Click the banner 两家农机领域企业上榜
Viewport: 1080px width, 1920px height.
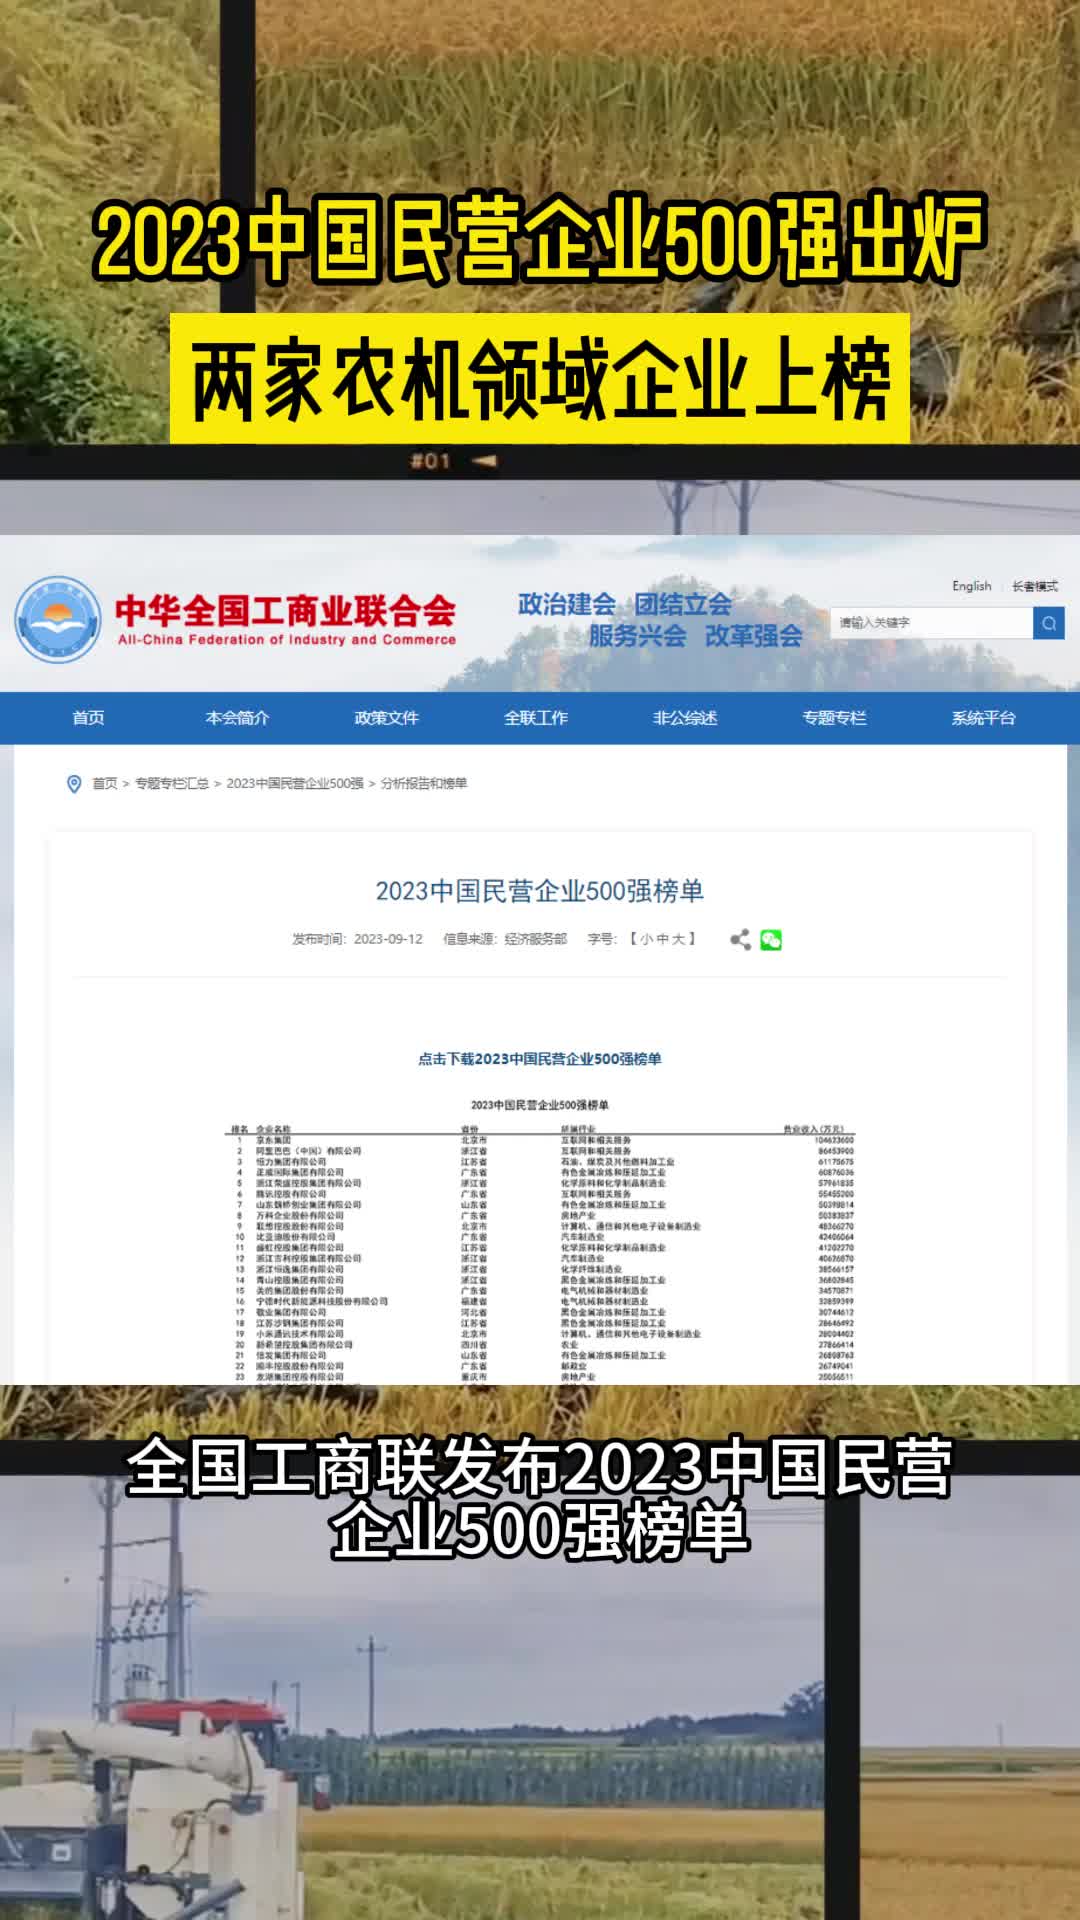pyautogui.click(x=540, y=379)
